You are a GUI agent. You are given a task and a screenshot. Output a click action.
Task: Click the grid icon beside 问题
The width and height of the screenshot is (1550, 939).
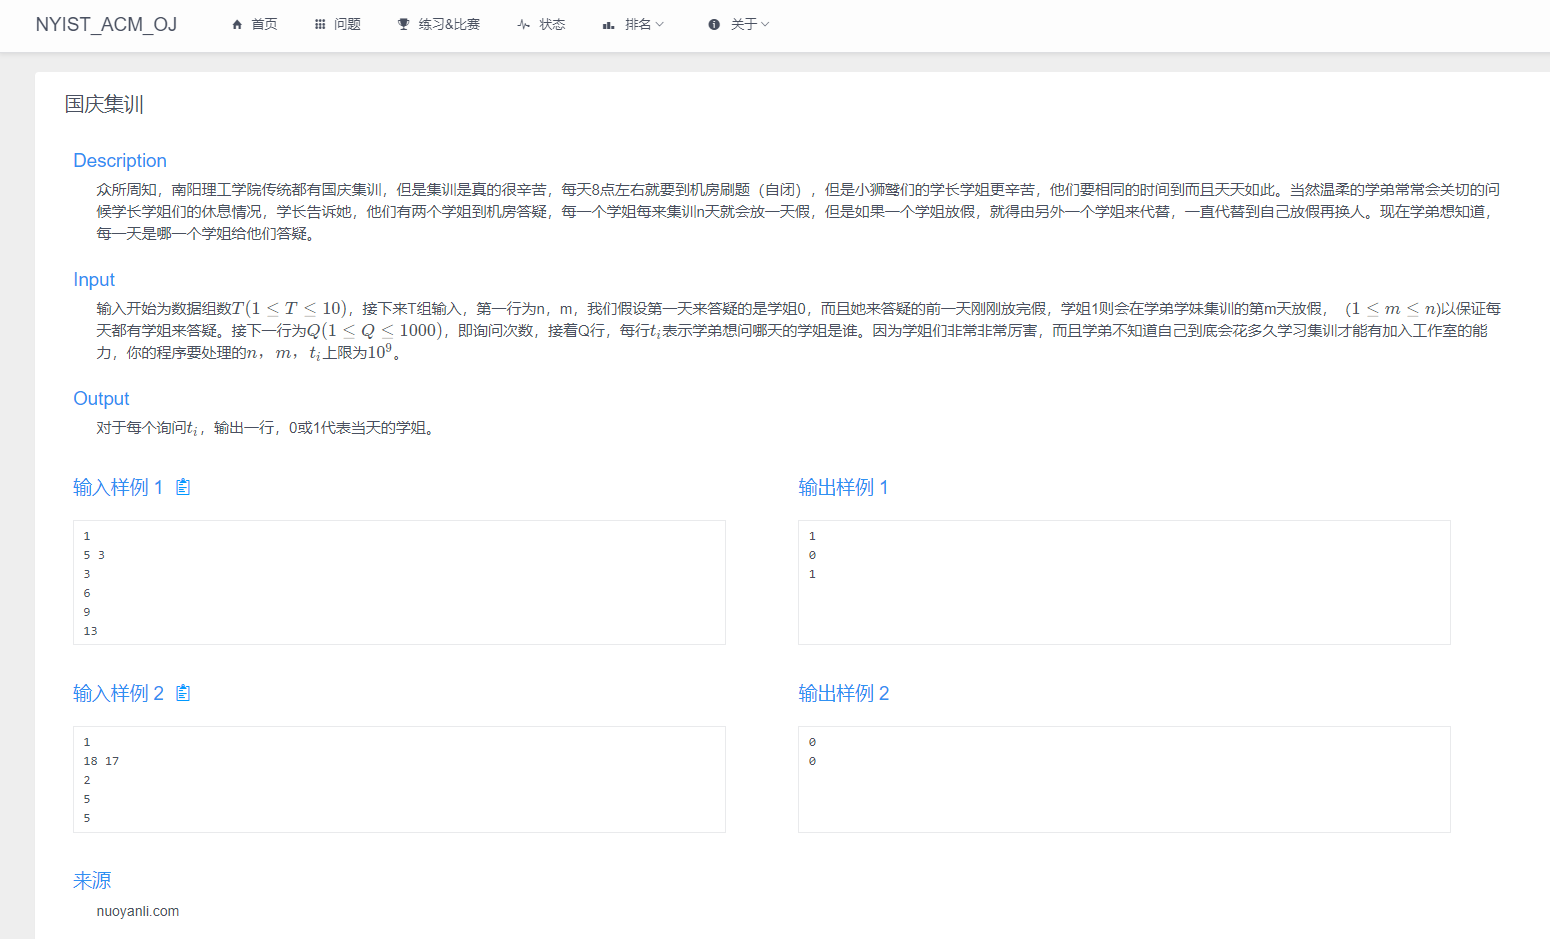[318, 23]
